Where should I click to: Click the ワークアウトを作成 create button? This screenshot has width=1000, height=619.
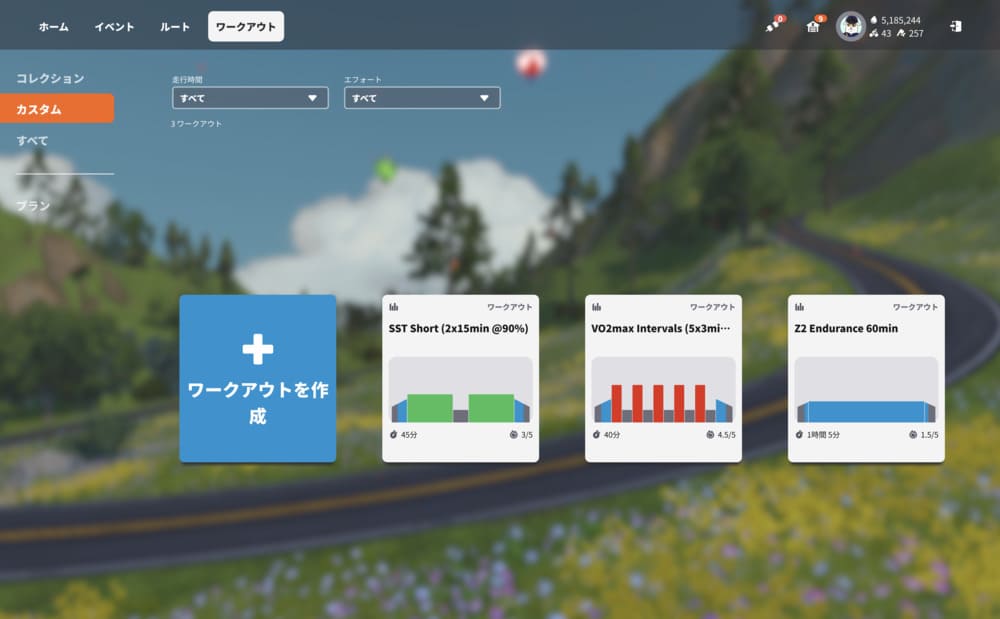point(258,379)
